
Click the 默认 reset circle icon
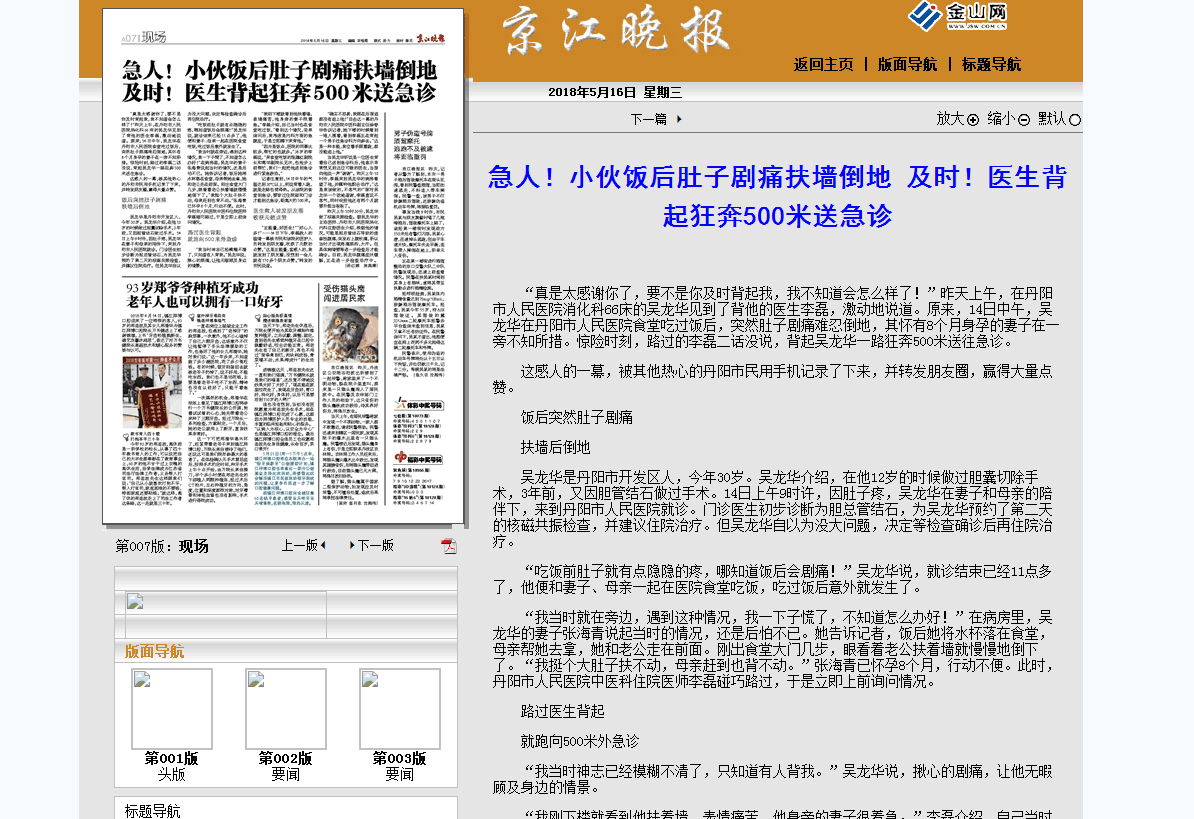click(x=1075, y=120)
